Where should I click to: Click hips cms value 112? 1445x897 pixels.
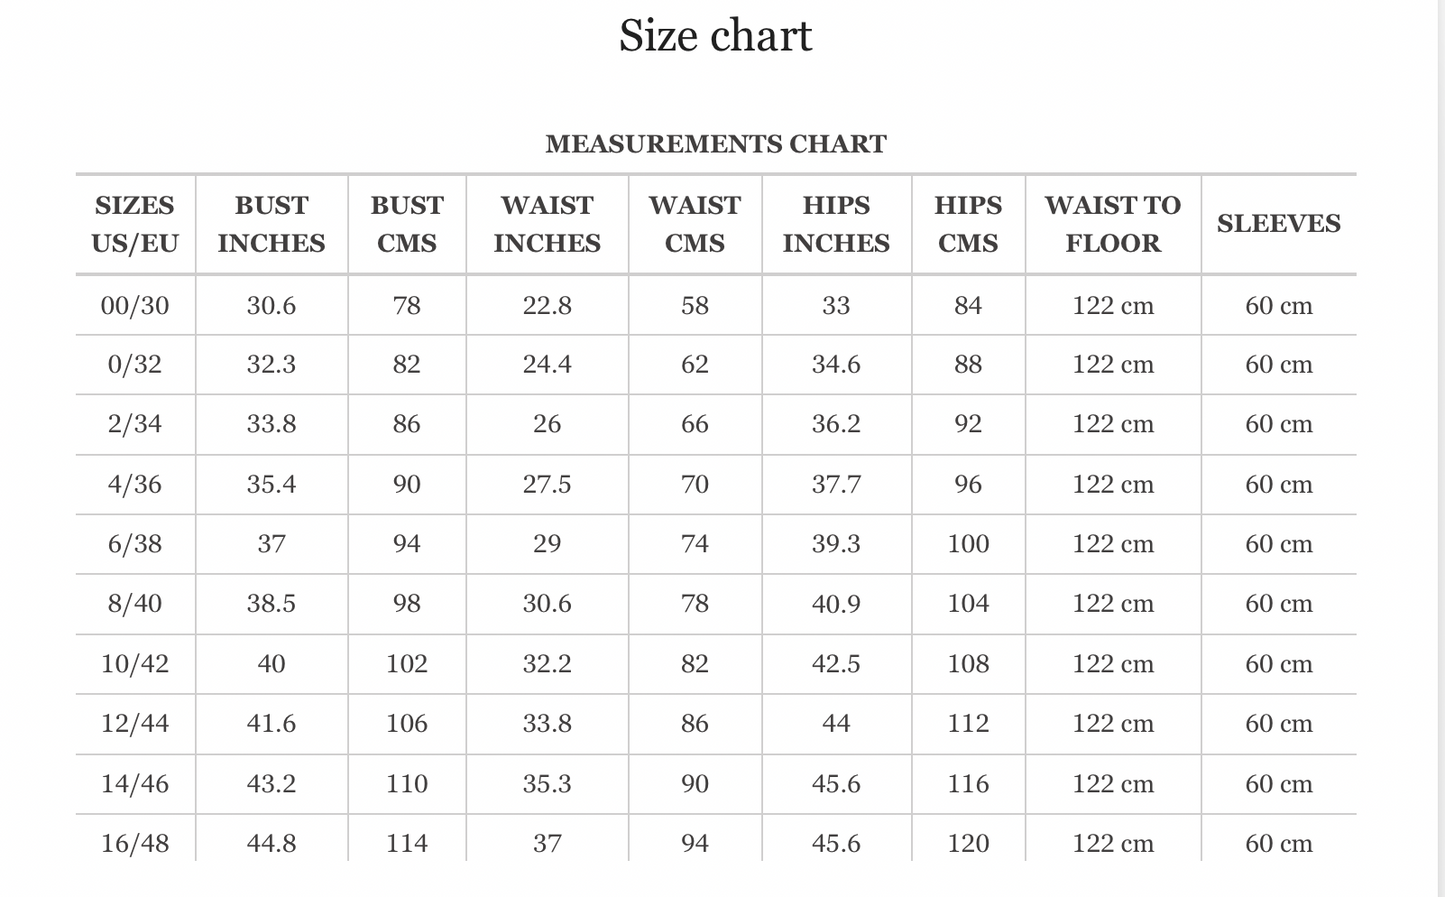click(968, 723)
